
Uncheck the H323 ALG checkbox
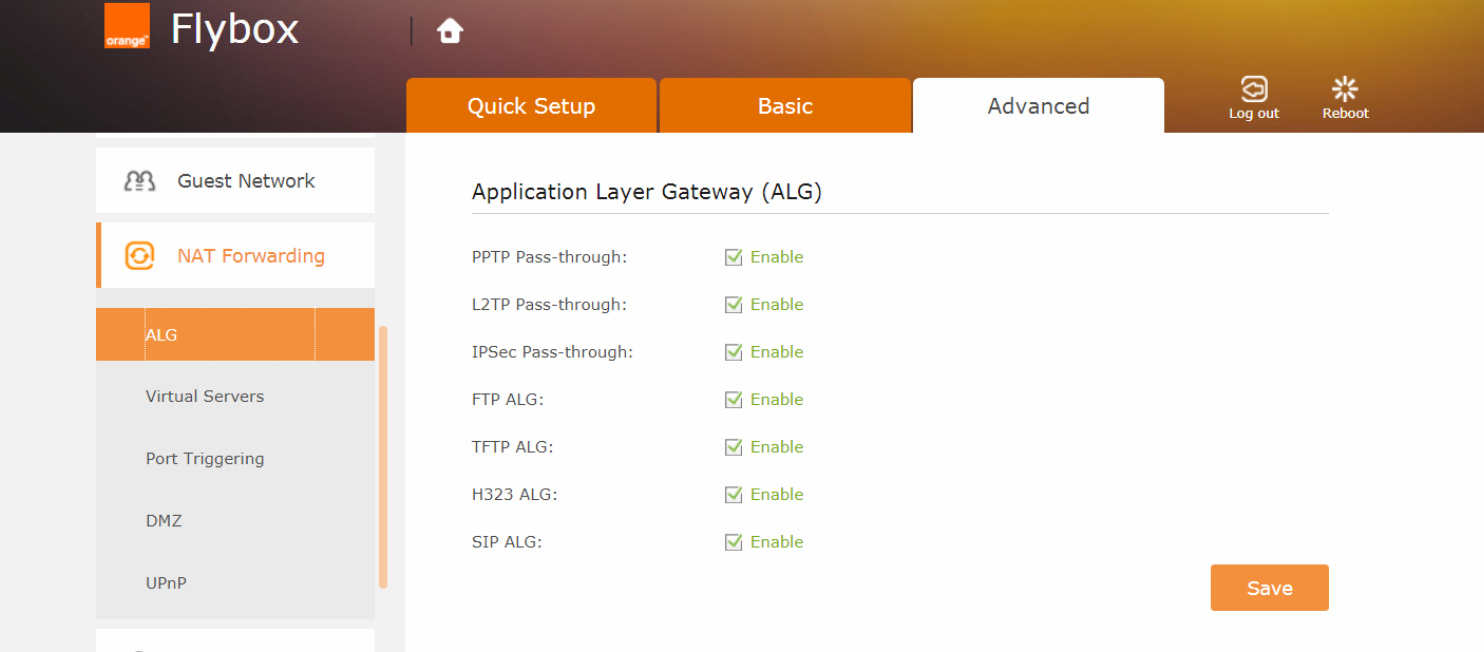click(734, 495)
